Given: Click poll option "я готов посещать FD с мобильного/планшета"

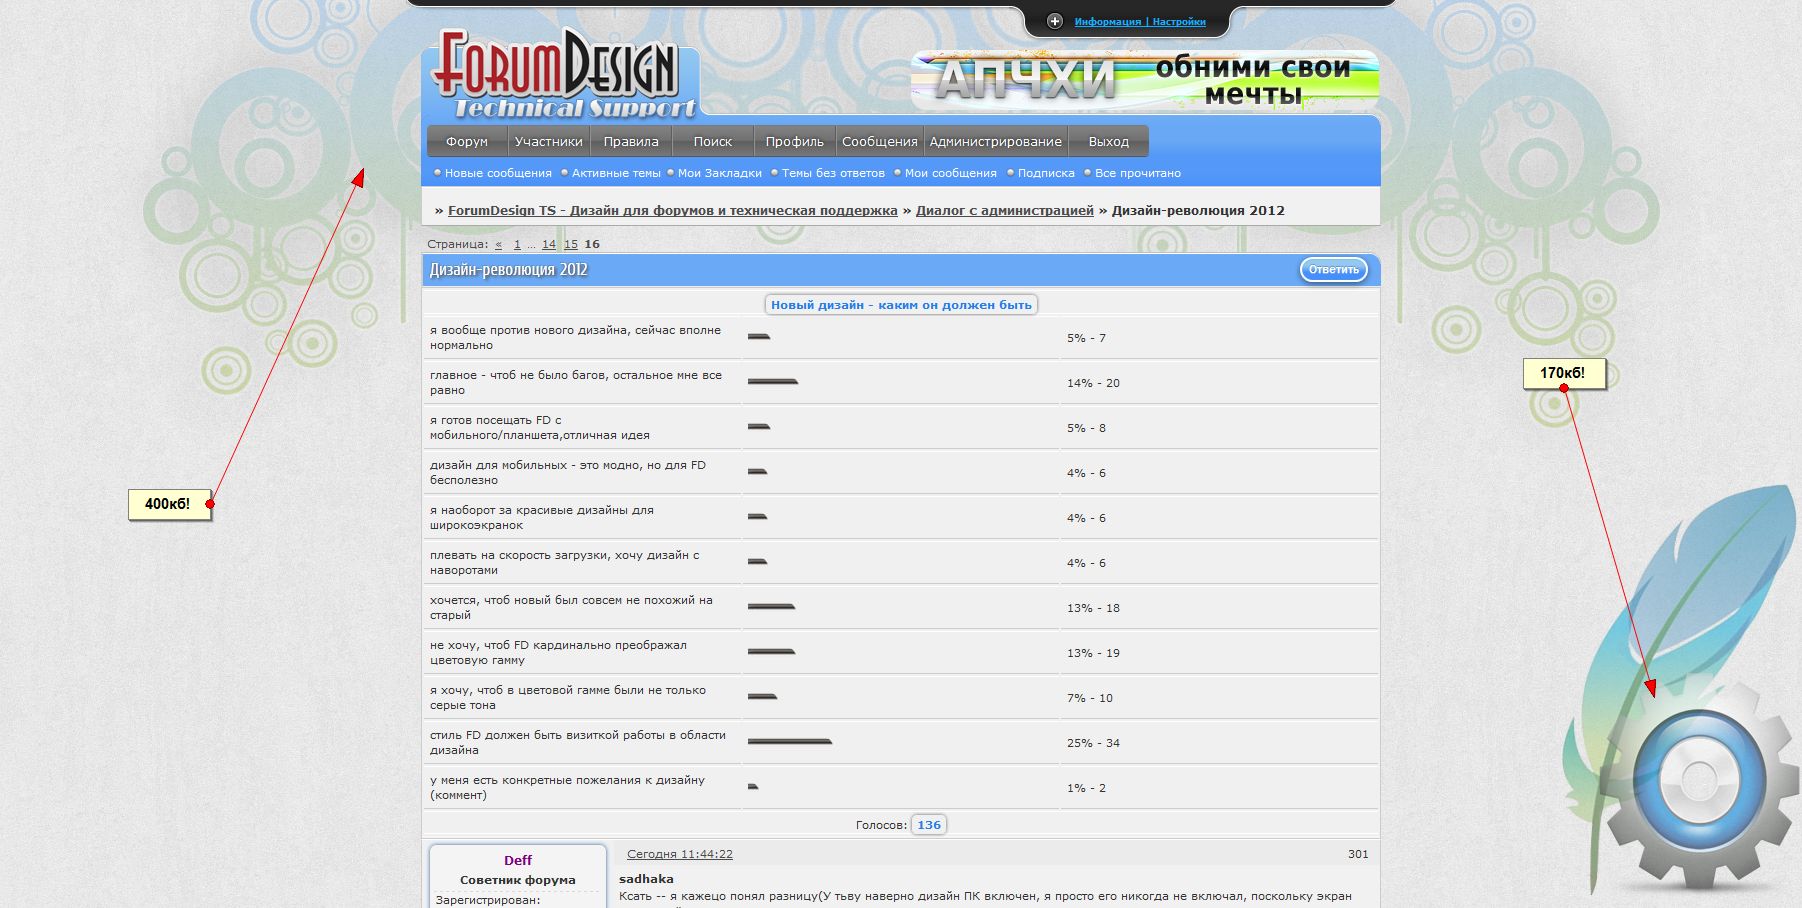Looking at the screenshot, I should (x=540, y=428).
